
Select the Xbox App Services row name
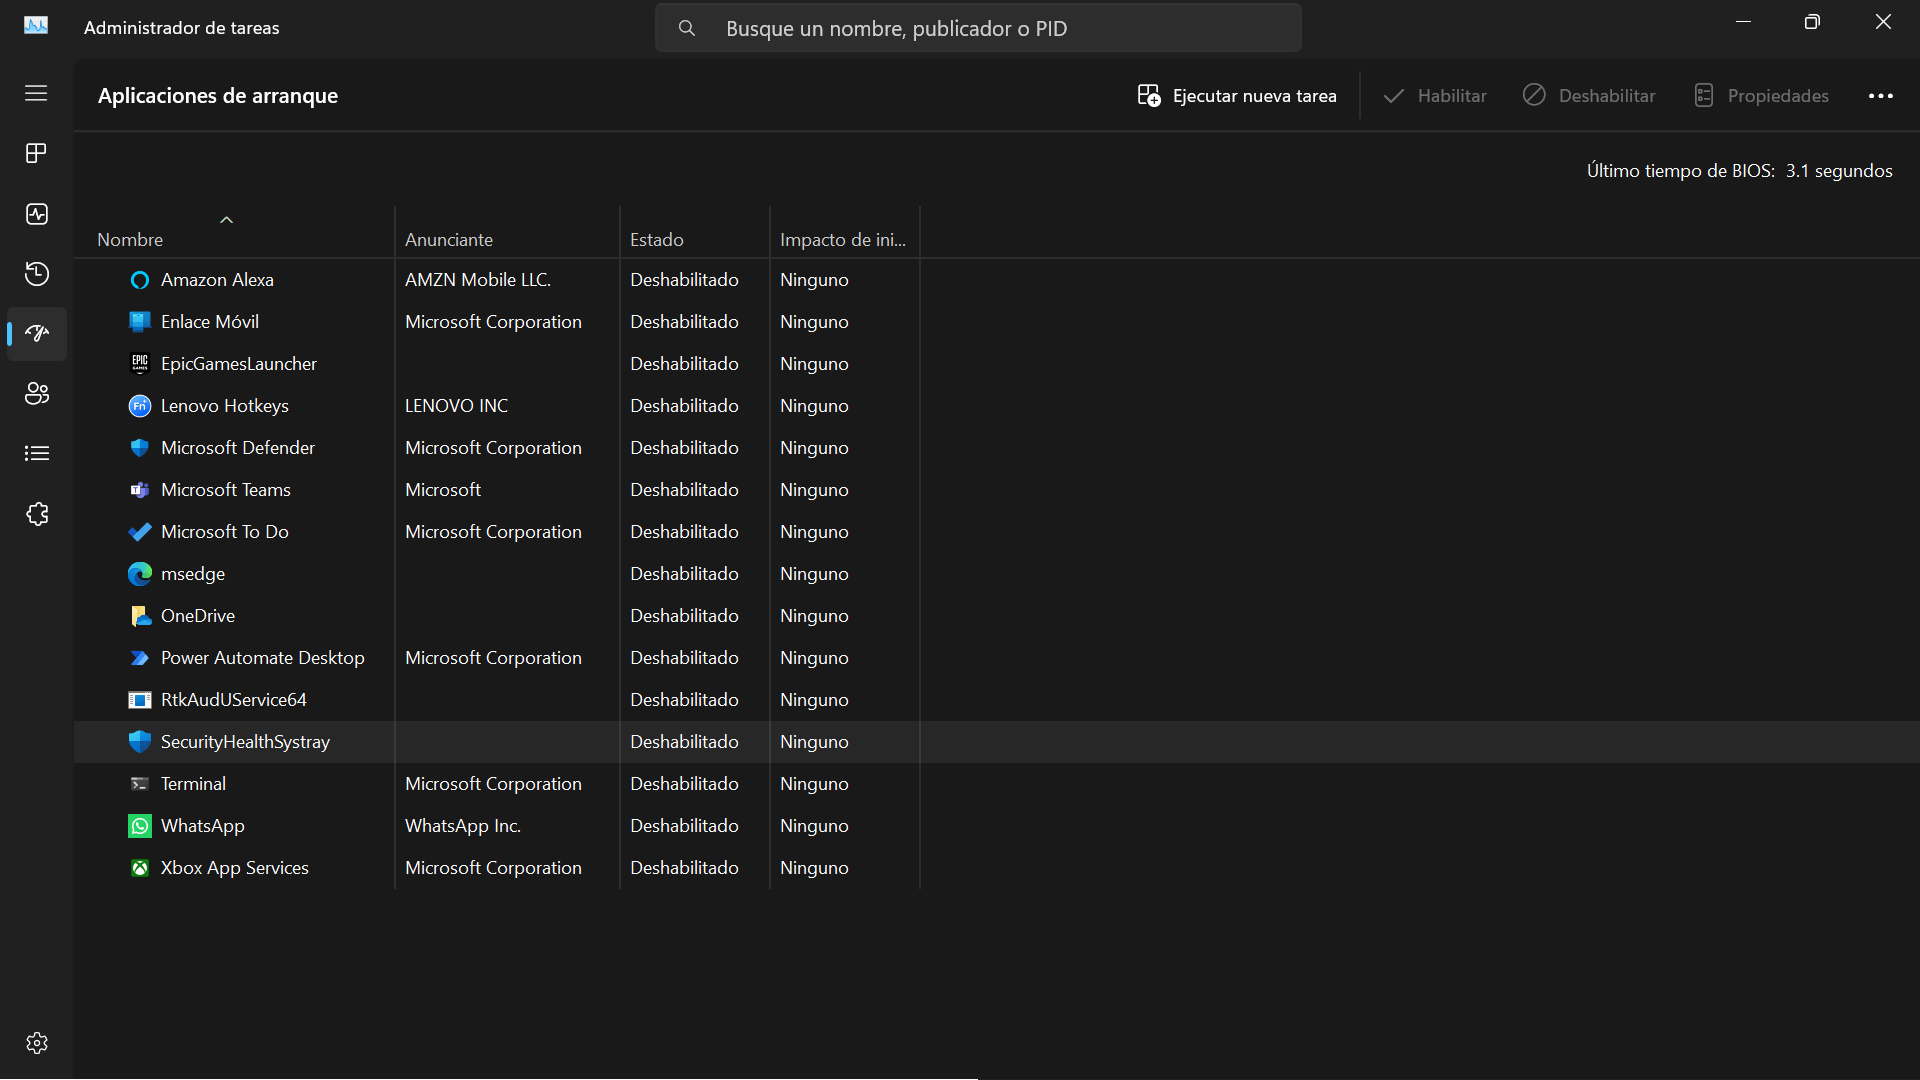pos(235,868)
